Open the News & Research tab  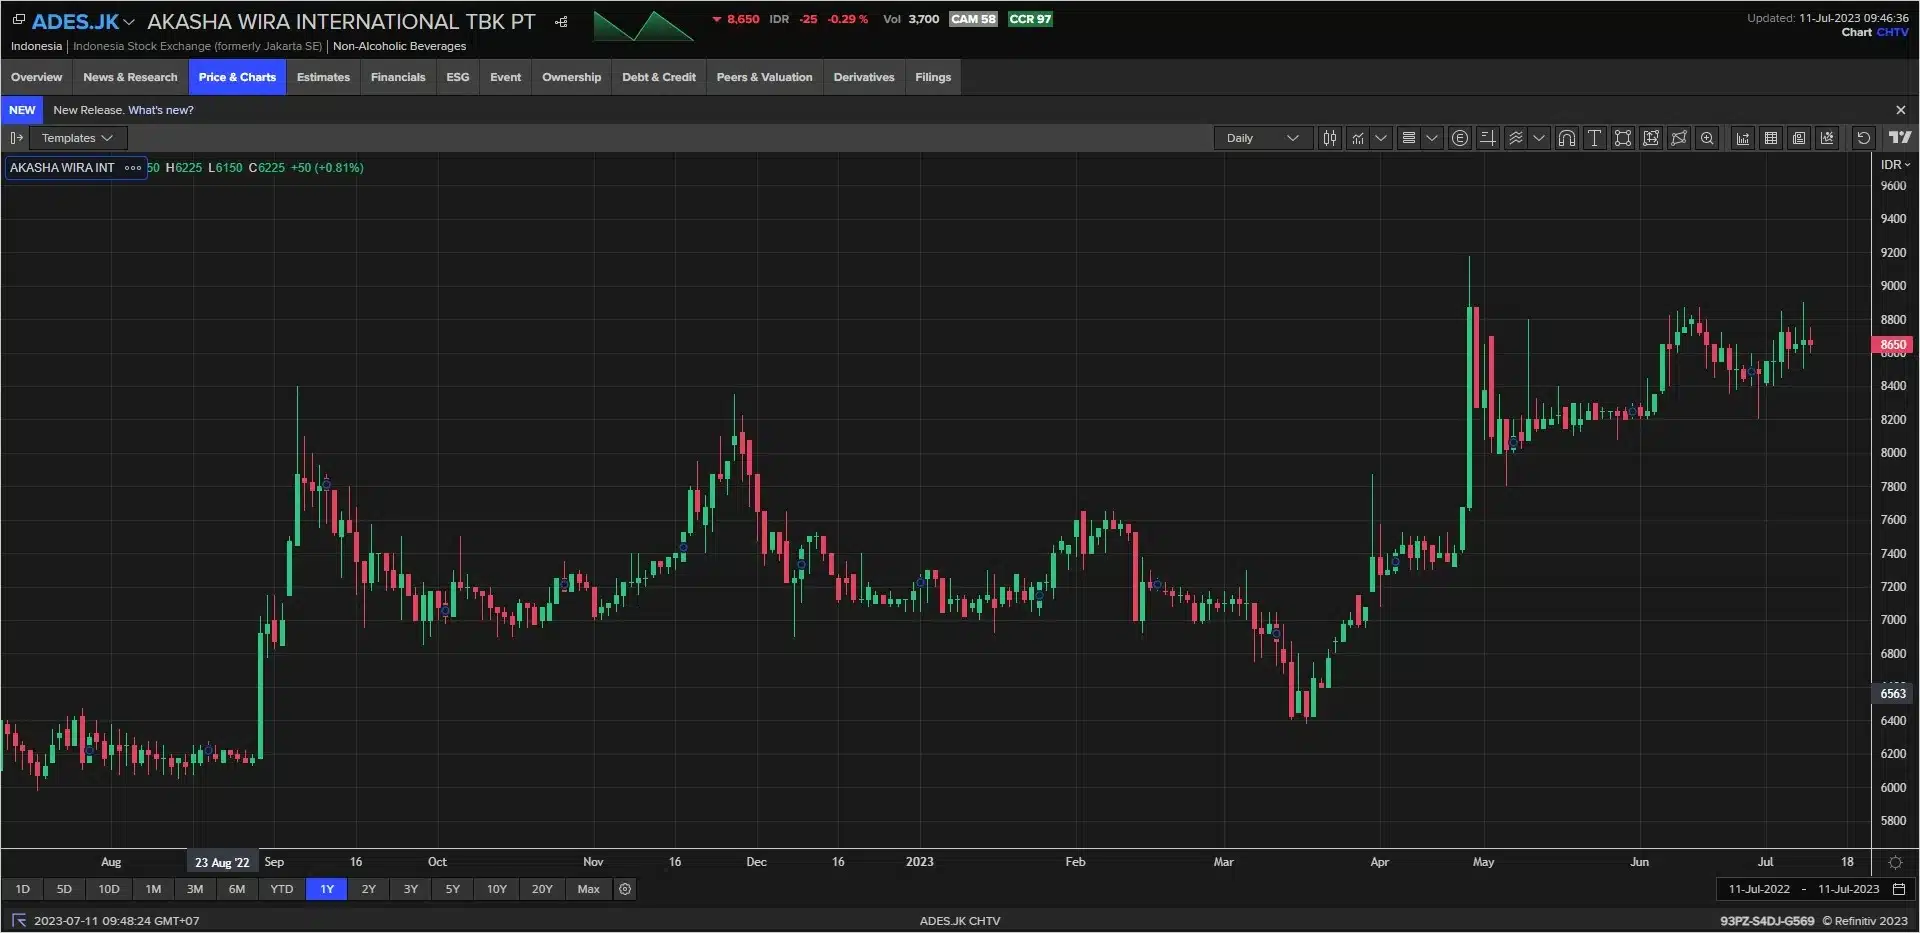[130, 77]
